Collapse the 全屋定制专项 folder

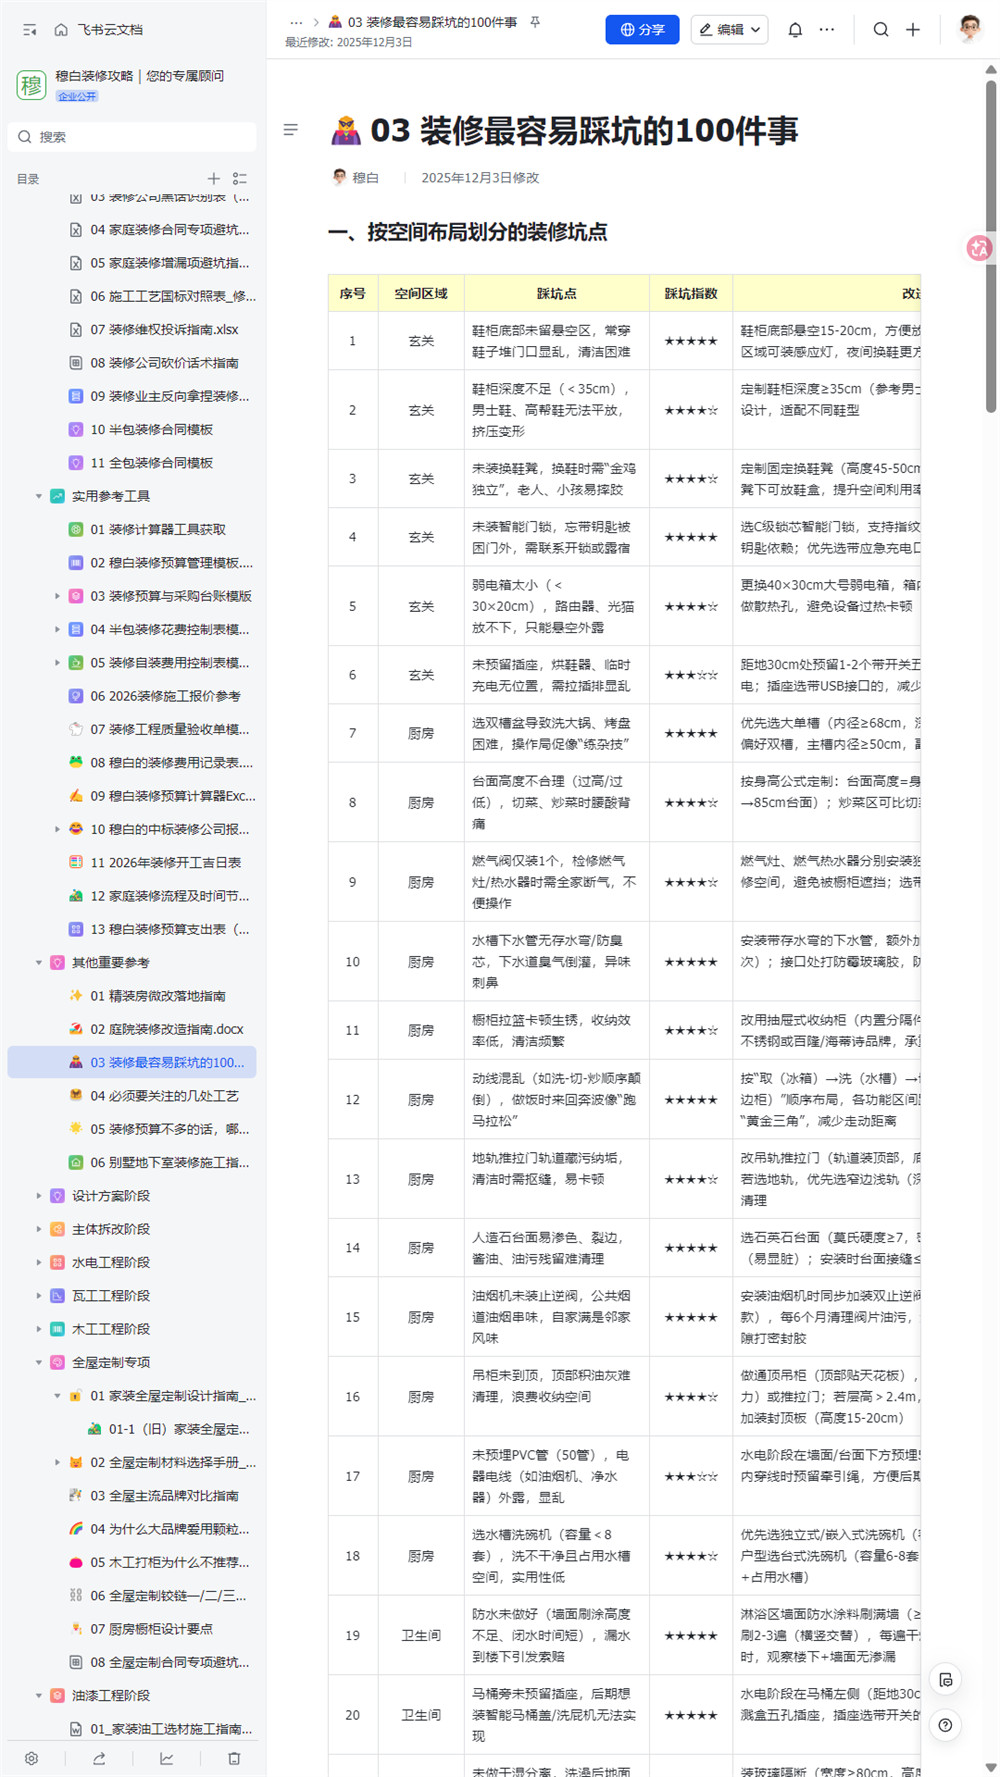point(39,1362)
